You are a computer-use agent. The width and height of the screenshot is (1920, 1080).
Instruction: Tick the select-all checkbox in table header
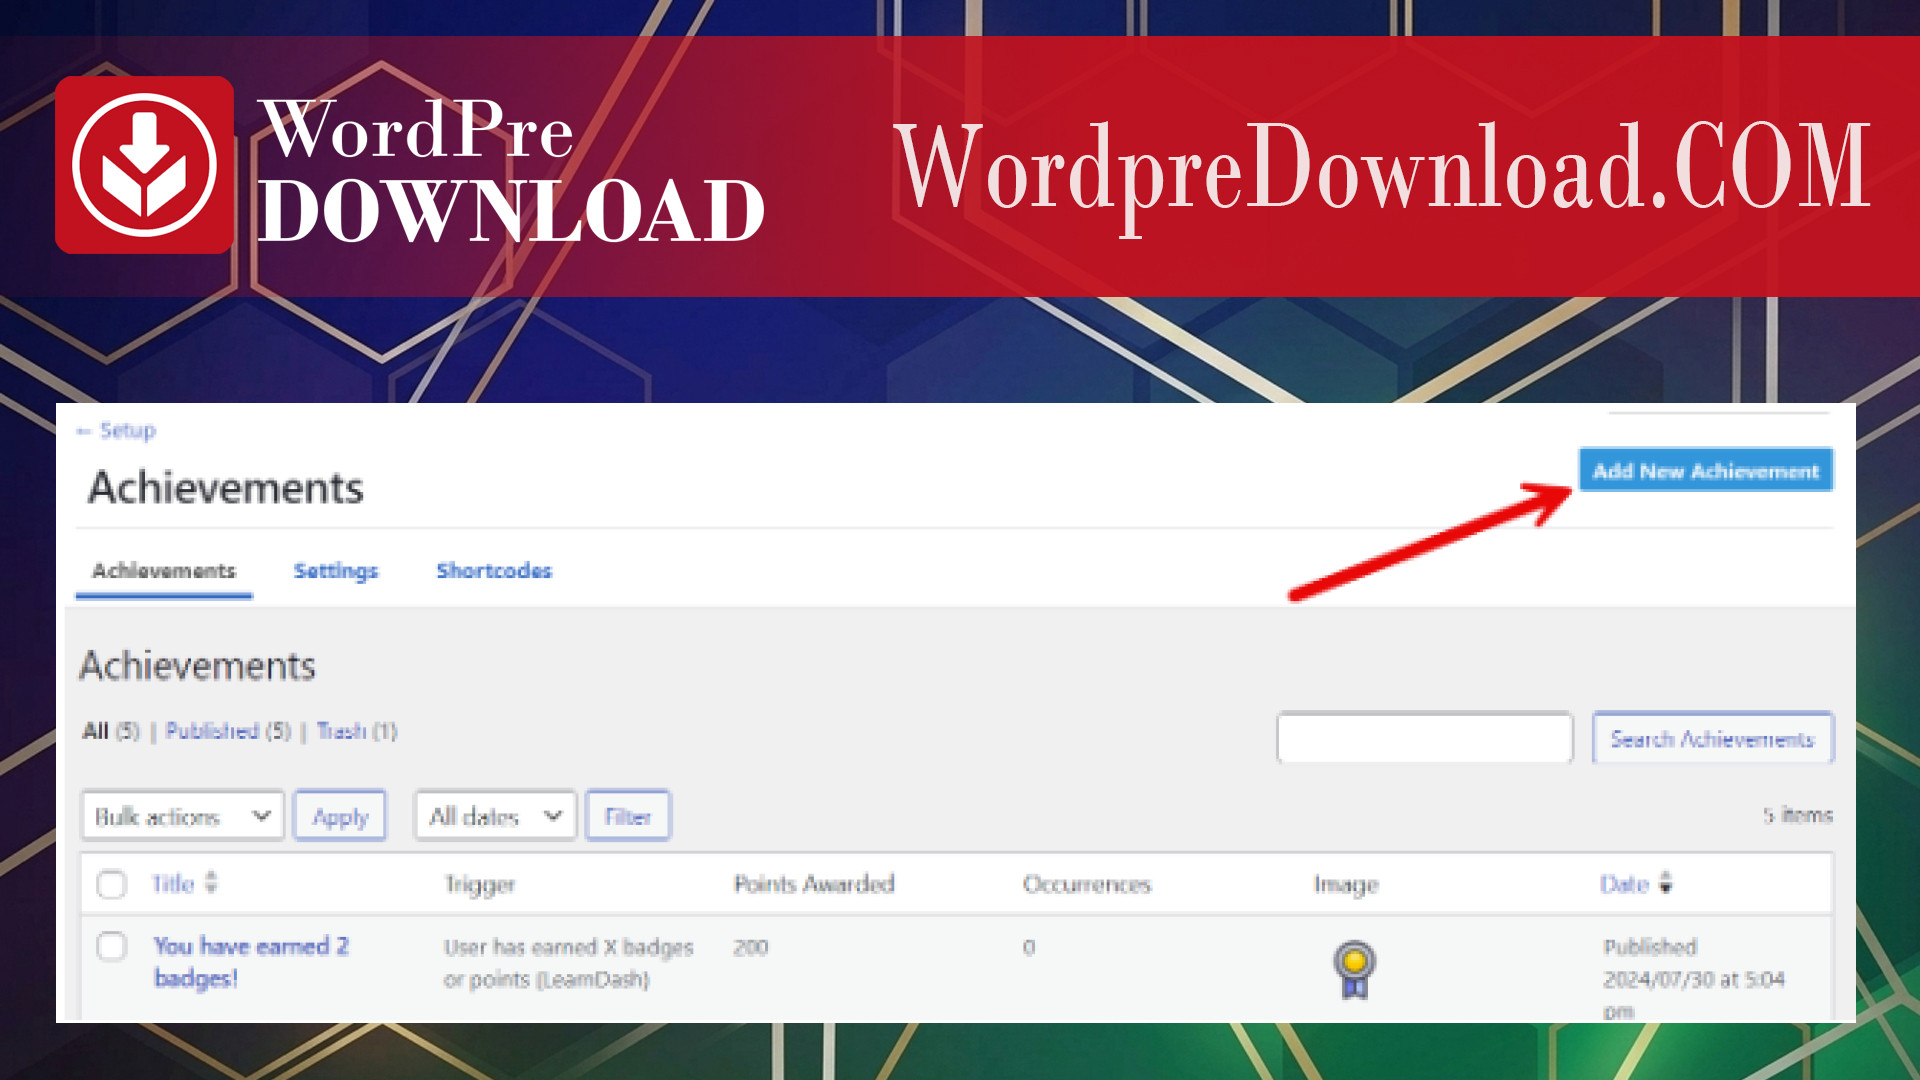[x=112, y=884]
